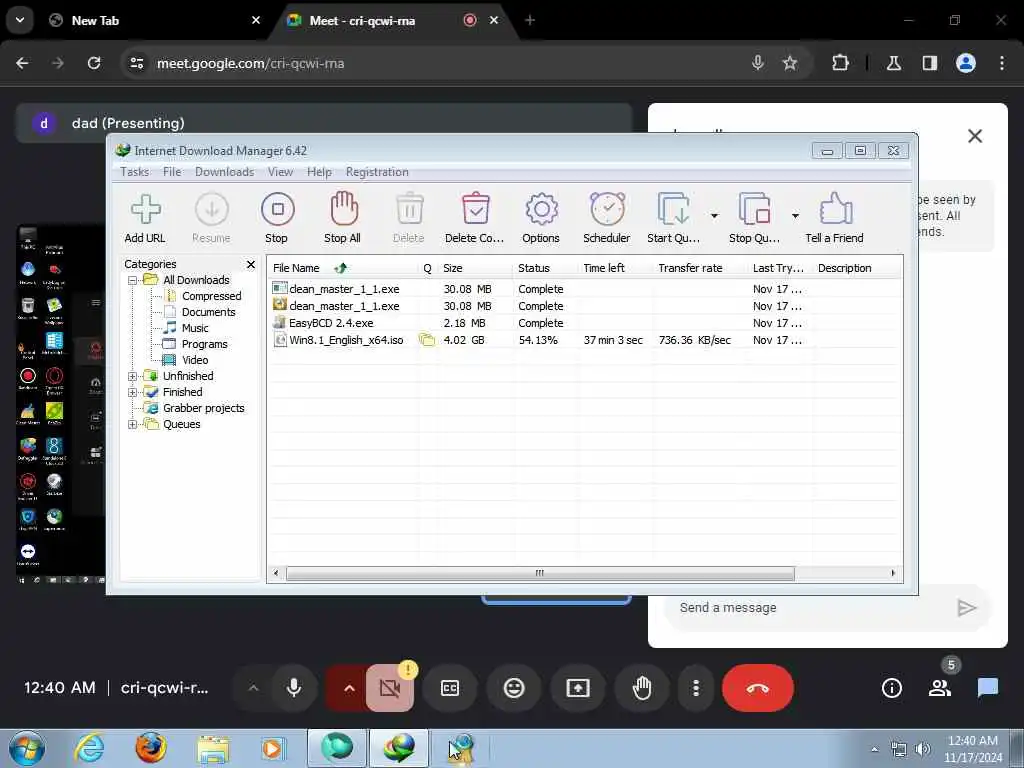
Task: Click the Delete trash icon
Action: coord(409,210)
